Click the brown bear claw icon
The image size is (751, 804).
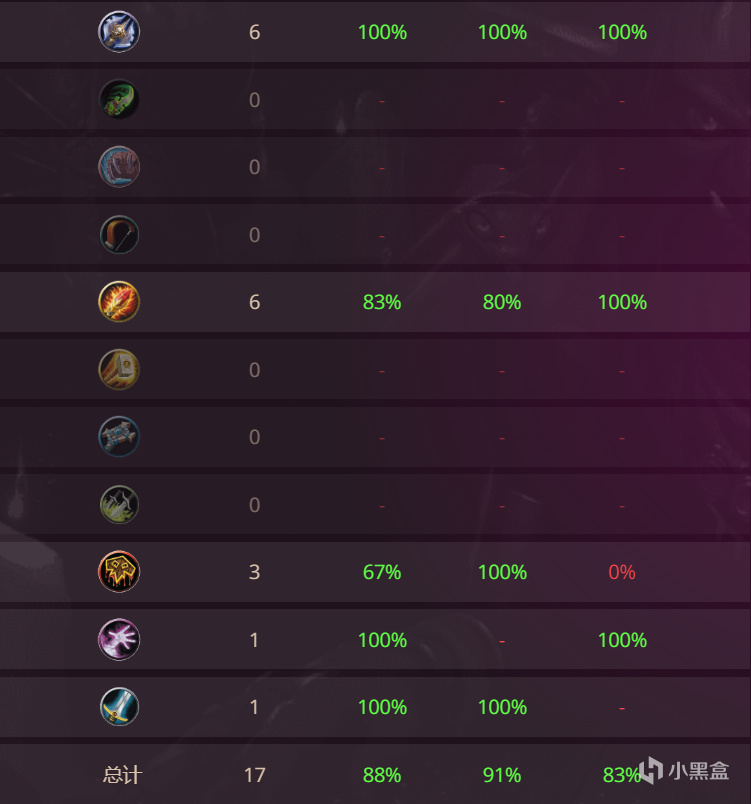pyautogui.click(x=119, y=167)
